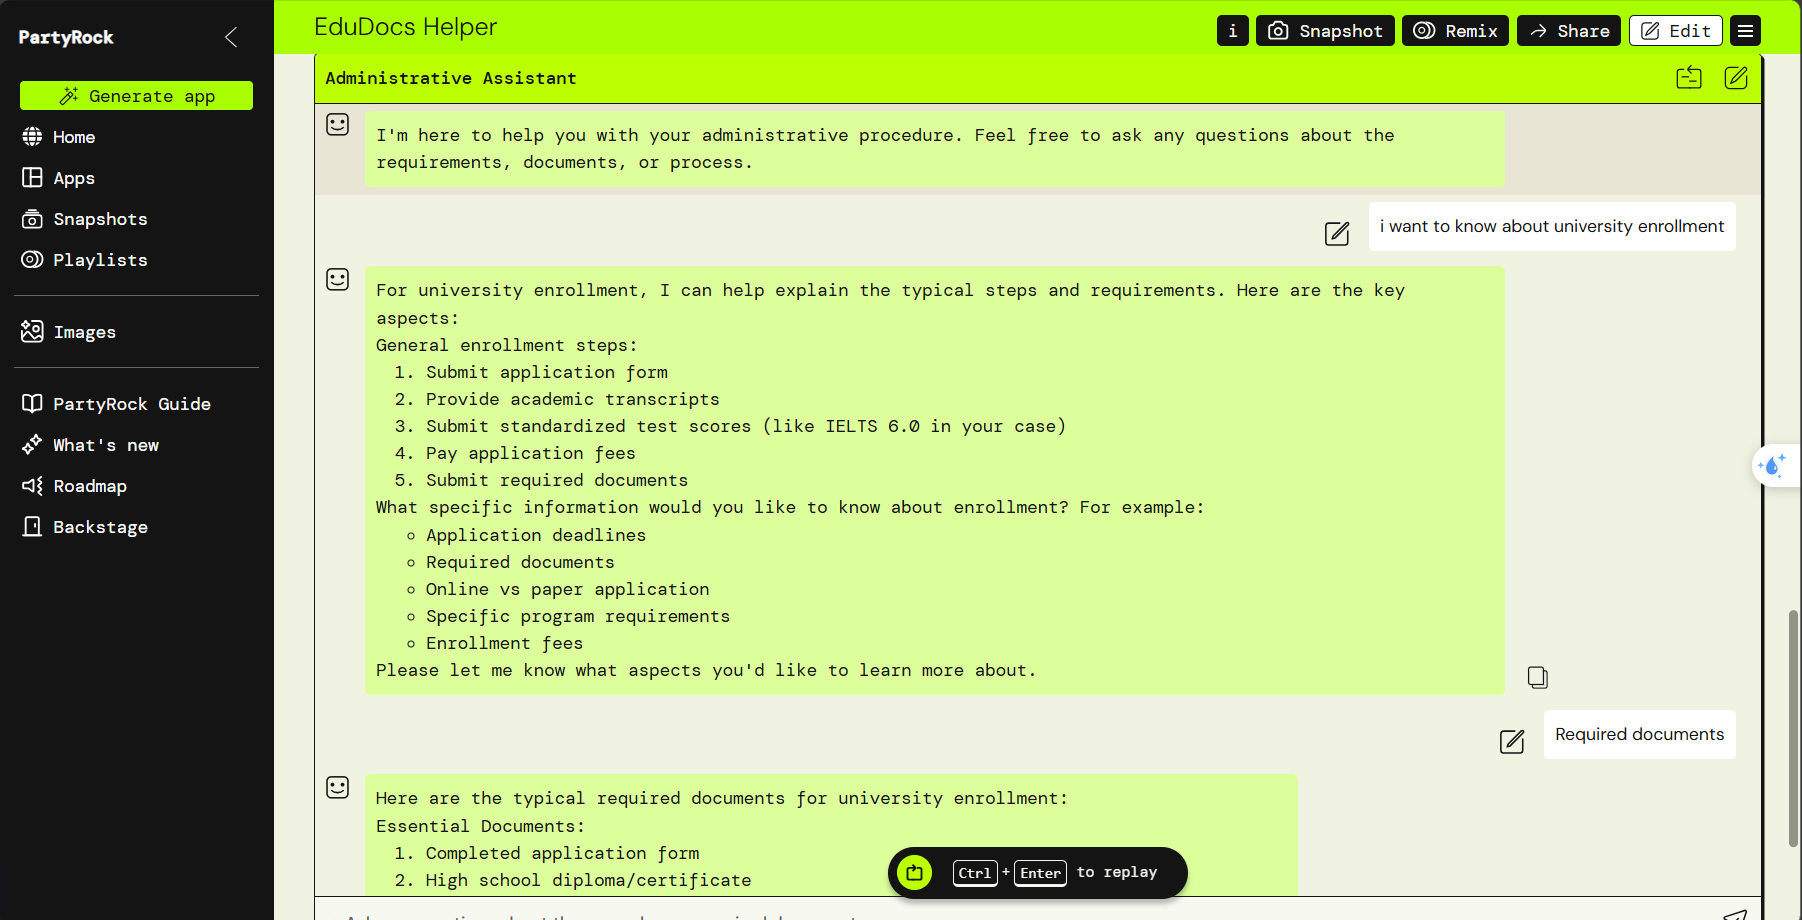The width and height of the screenshot is (1802, 920).
Task: Click the magic wand icon in Generate app
Action: pos(69,96)
